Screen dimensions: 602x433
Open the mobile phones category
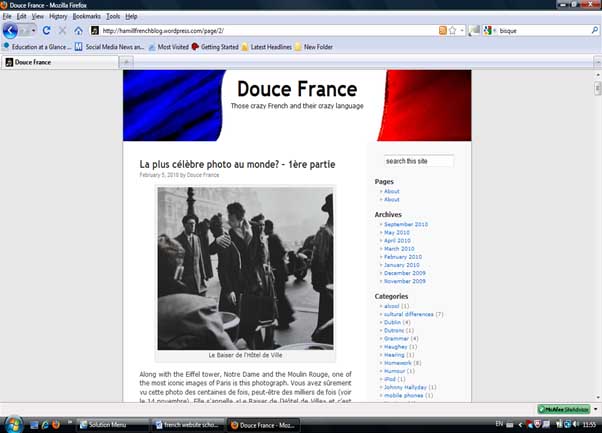tap(404, 395)
